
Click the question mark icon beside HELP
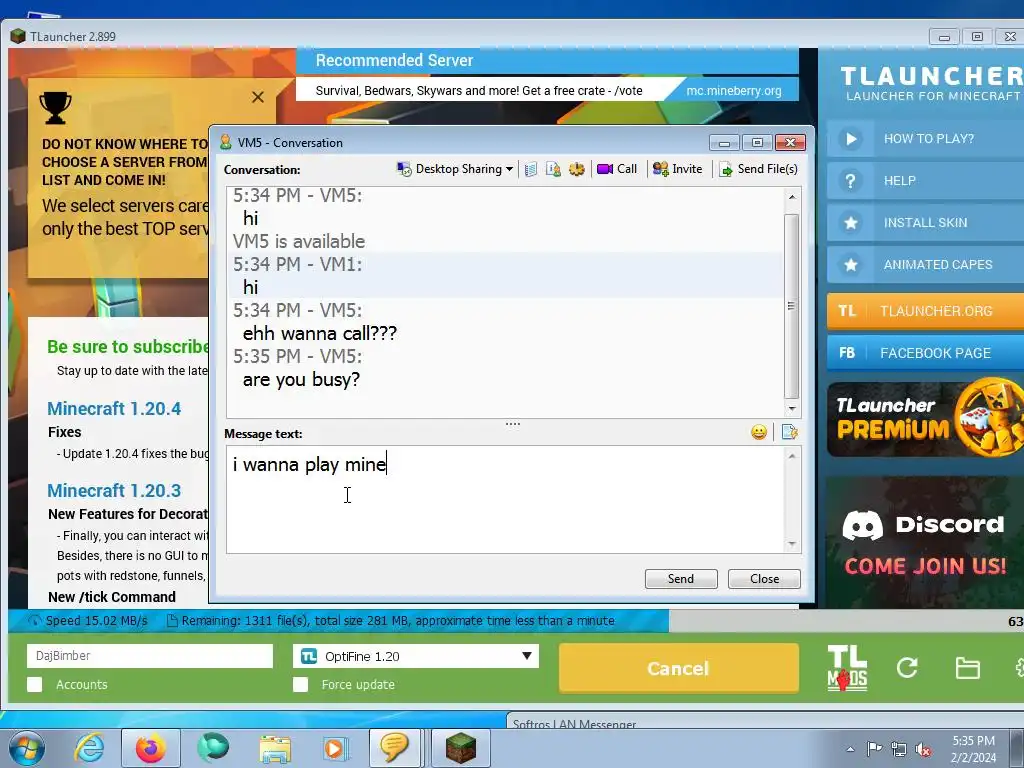pos(850,181)
